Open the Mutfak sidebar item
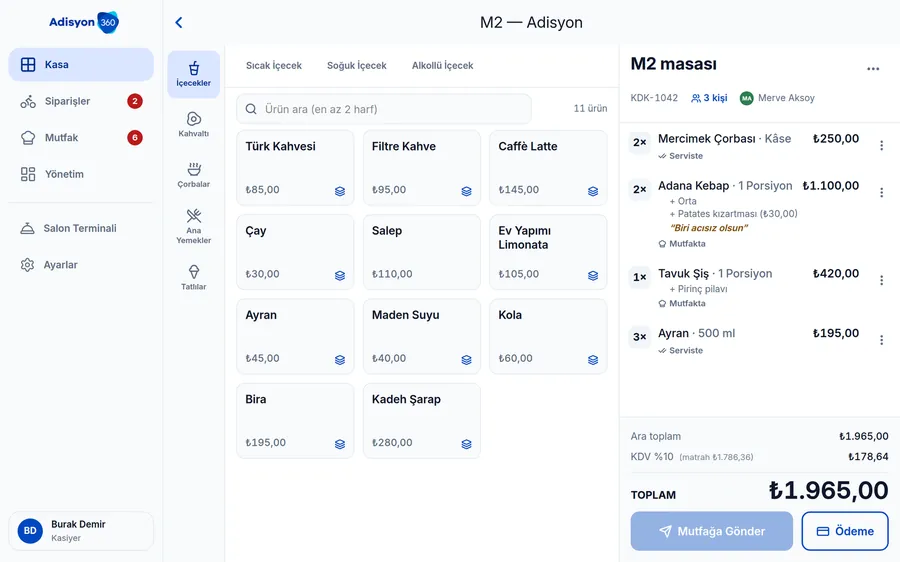Image resolution: width=900 pixels, height=562 pixels. (81, 138)
